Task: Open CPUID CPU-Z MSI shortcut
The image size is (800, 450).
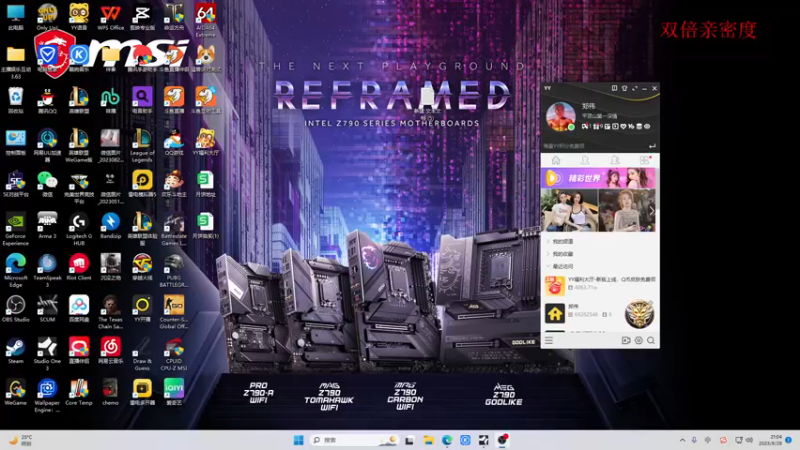Action: pos(174,354)
